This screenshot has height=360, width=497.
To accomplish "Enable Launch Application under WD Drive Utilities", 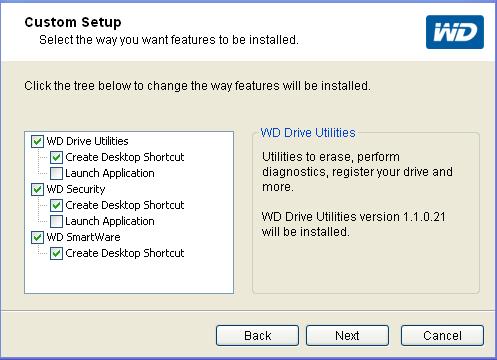I will coord(56,173).
